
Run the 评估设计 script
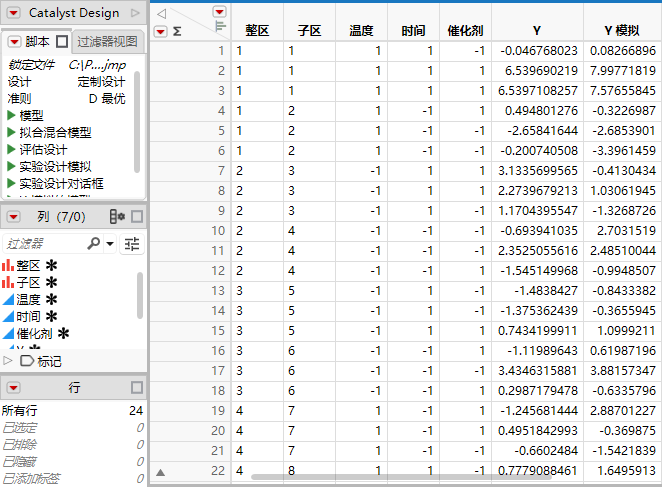(x=11, y=149)
